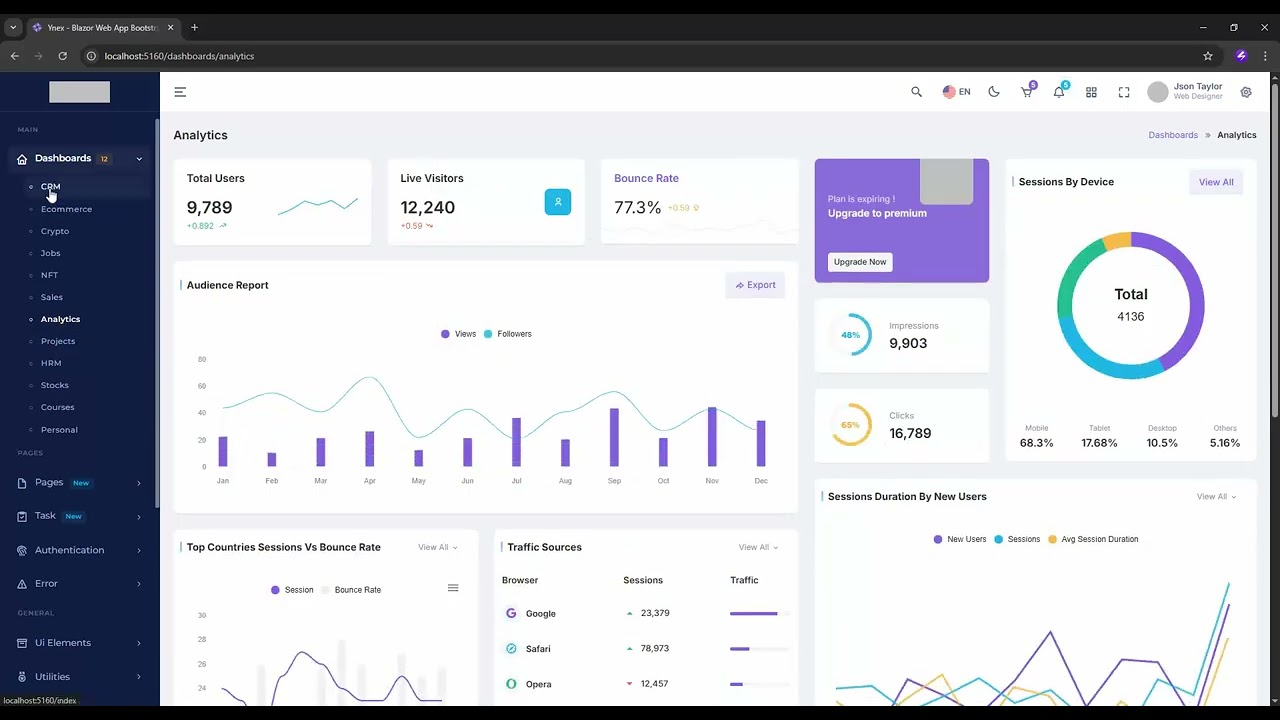Open the purple browser extension icon
1280x720 pixels.
pos(1241,56)
